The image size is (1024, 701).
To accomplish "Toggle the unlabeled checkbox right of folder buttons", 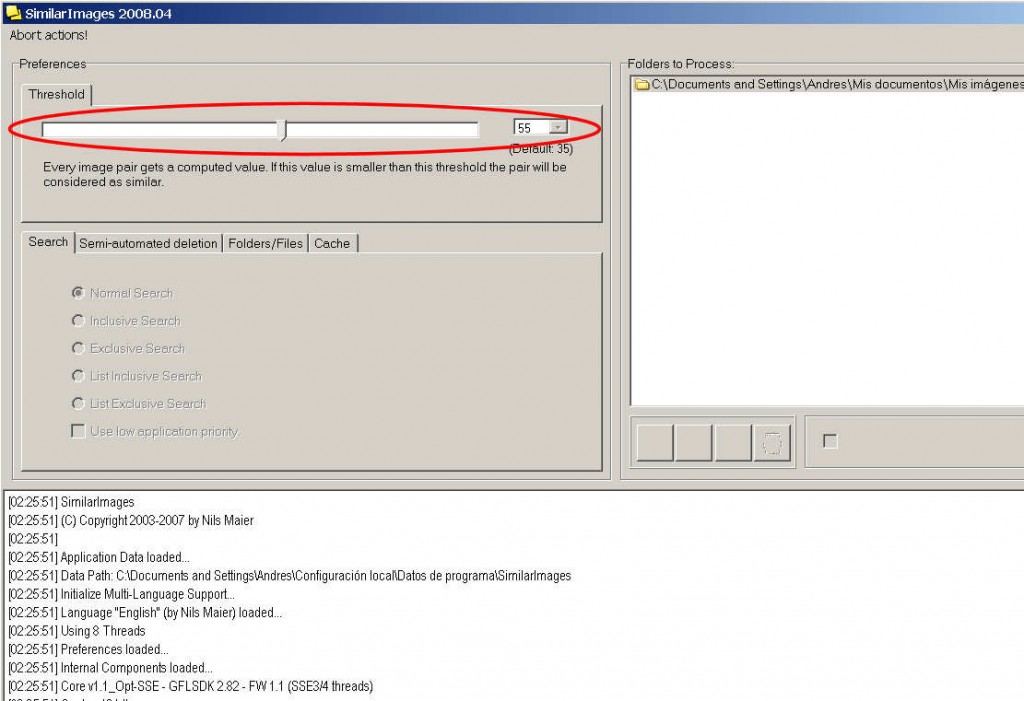I will pos(830,441).
